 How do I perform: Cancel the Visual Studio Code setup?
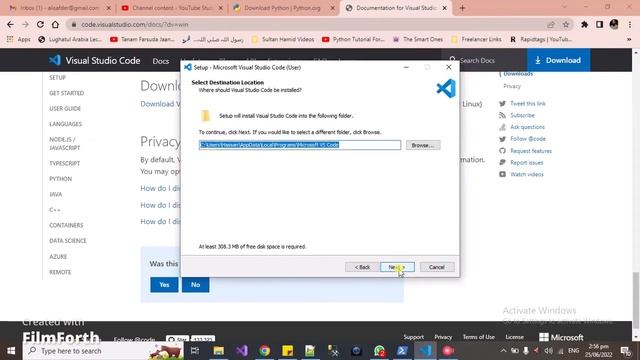pyautogui.click(x=437, y=267)
